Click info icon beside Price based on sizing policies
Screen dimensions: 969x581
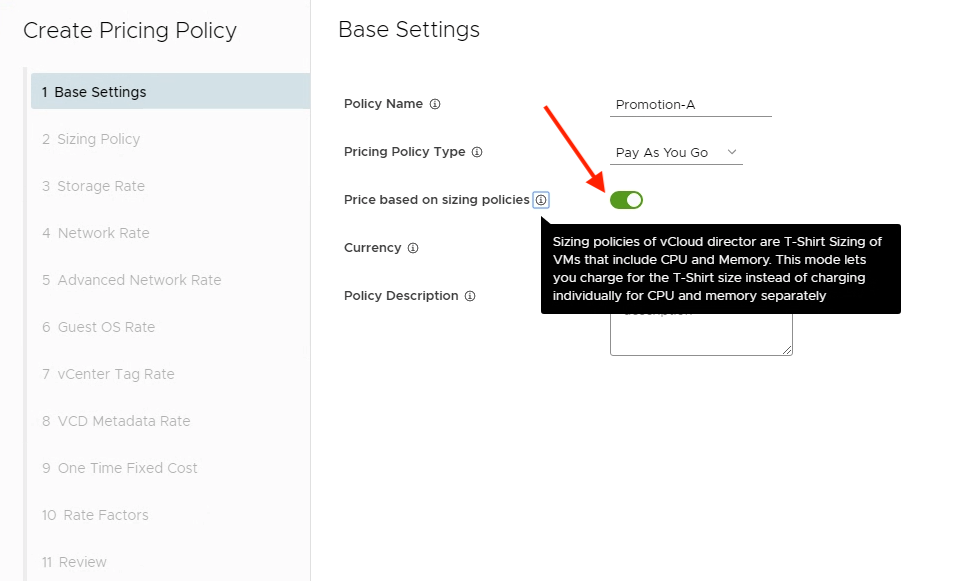[x=541, y=200]
